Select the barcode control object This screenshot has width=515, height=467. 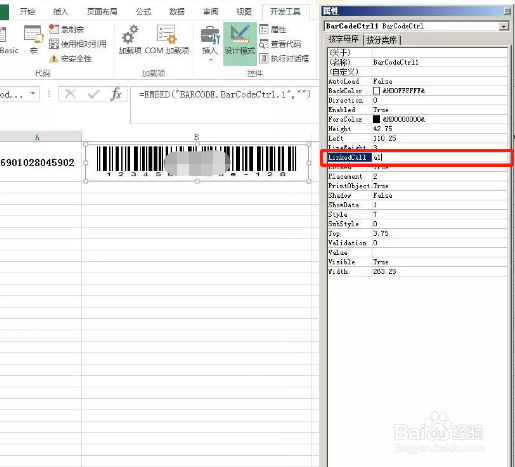click(x=197, y=163)
